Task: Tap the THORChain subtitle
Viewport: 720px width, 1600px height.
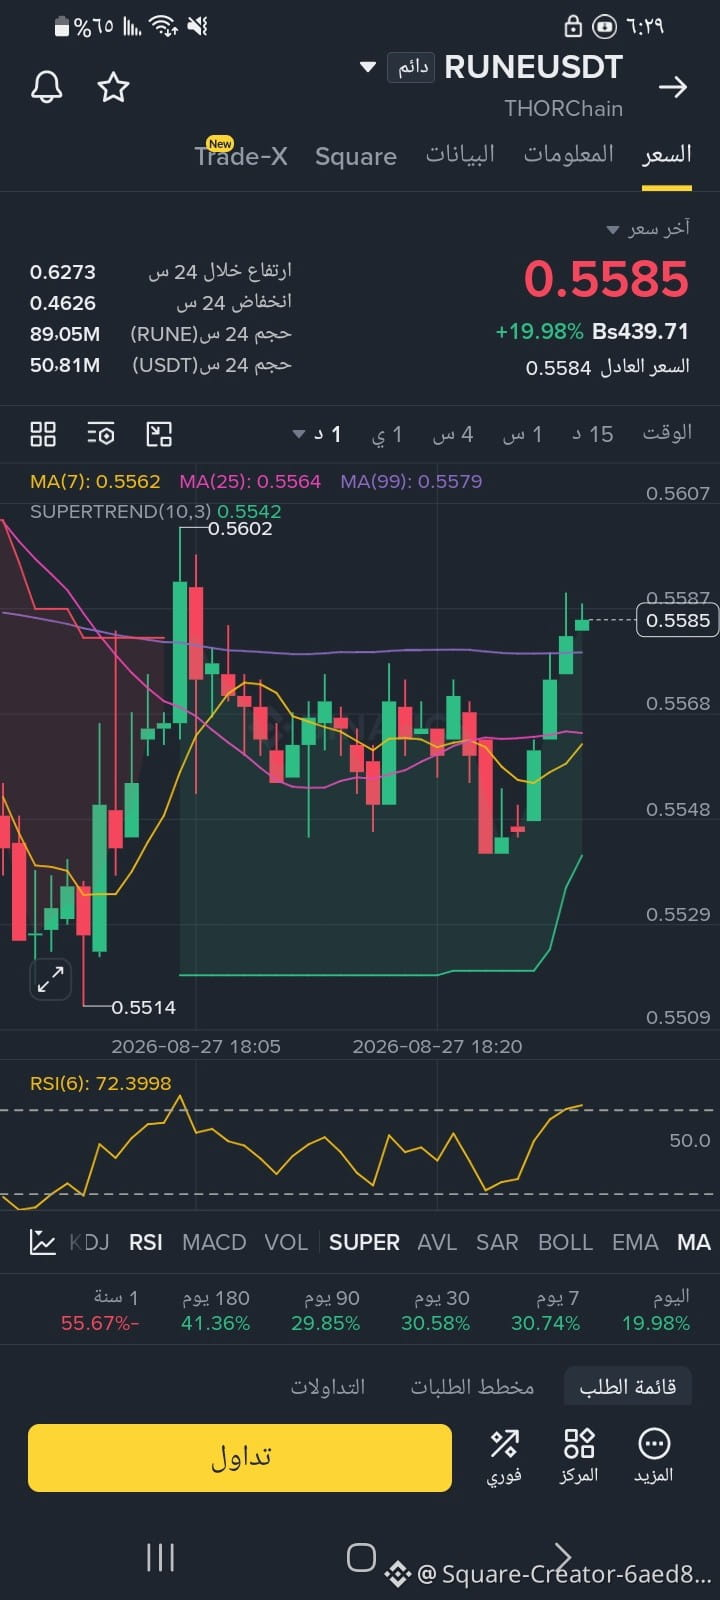Action: [x=563, y=109]
